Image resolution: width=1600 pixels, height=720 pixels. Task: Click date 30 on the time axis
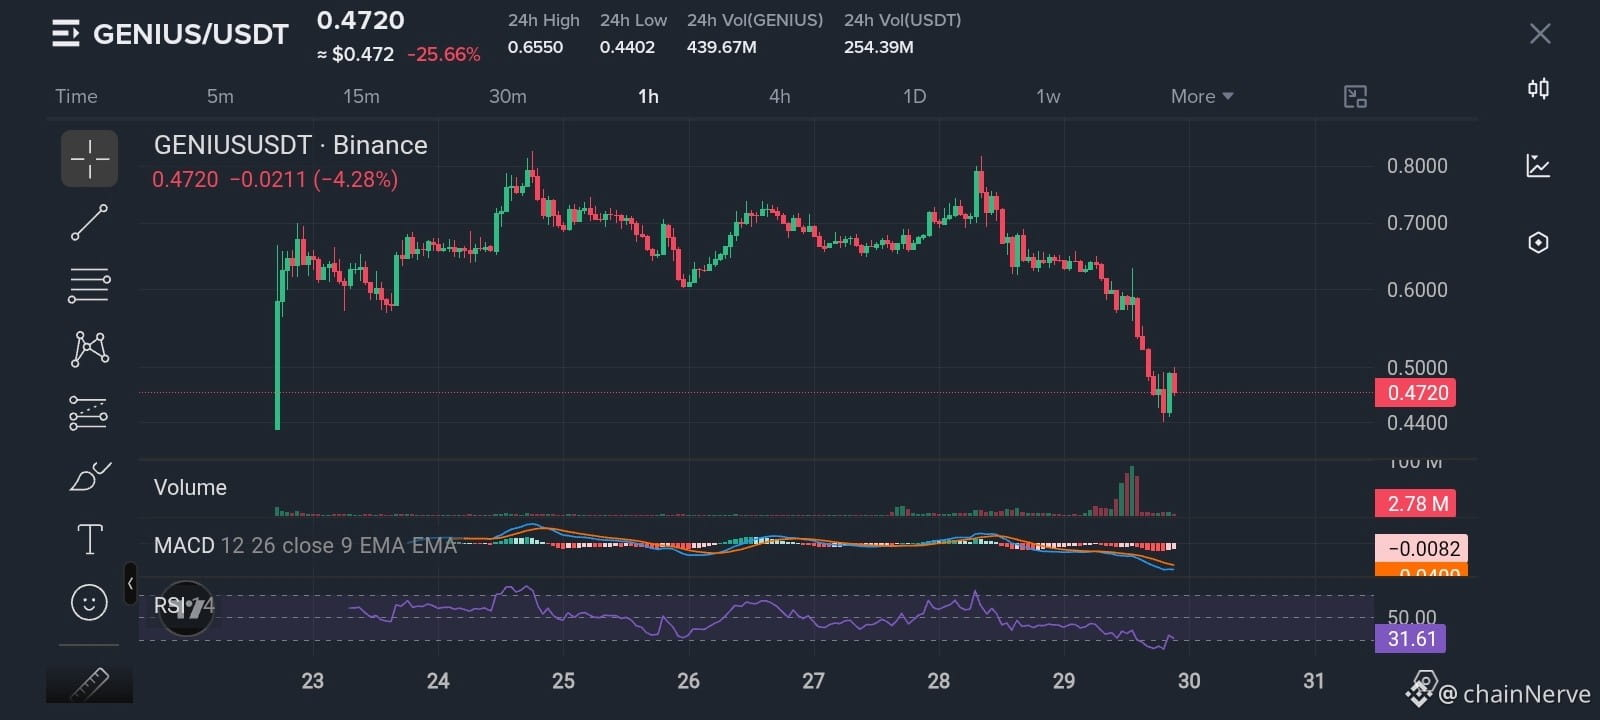coord(1189,681)
